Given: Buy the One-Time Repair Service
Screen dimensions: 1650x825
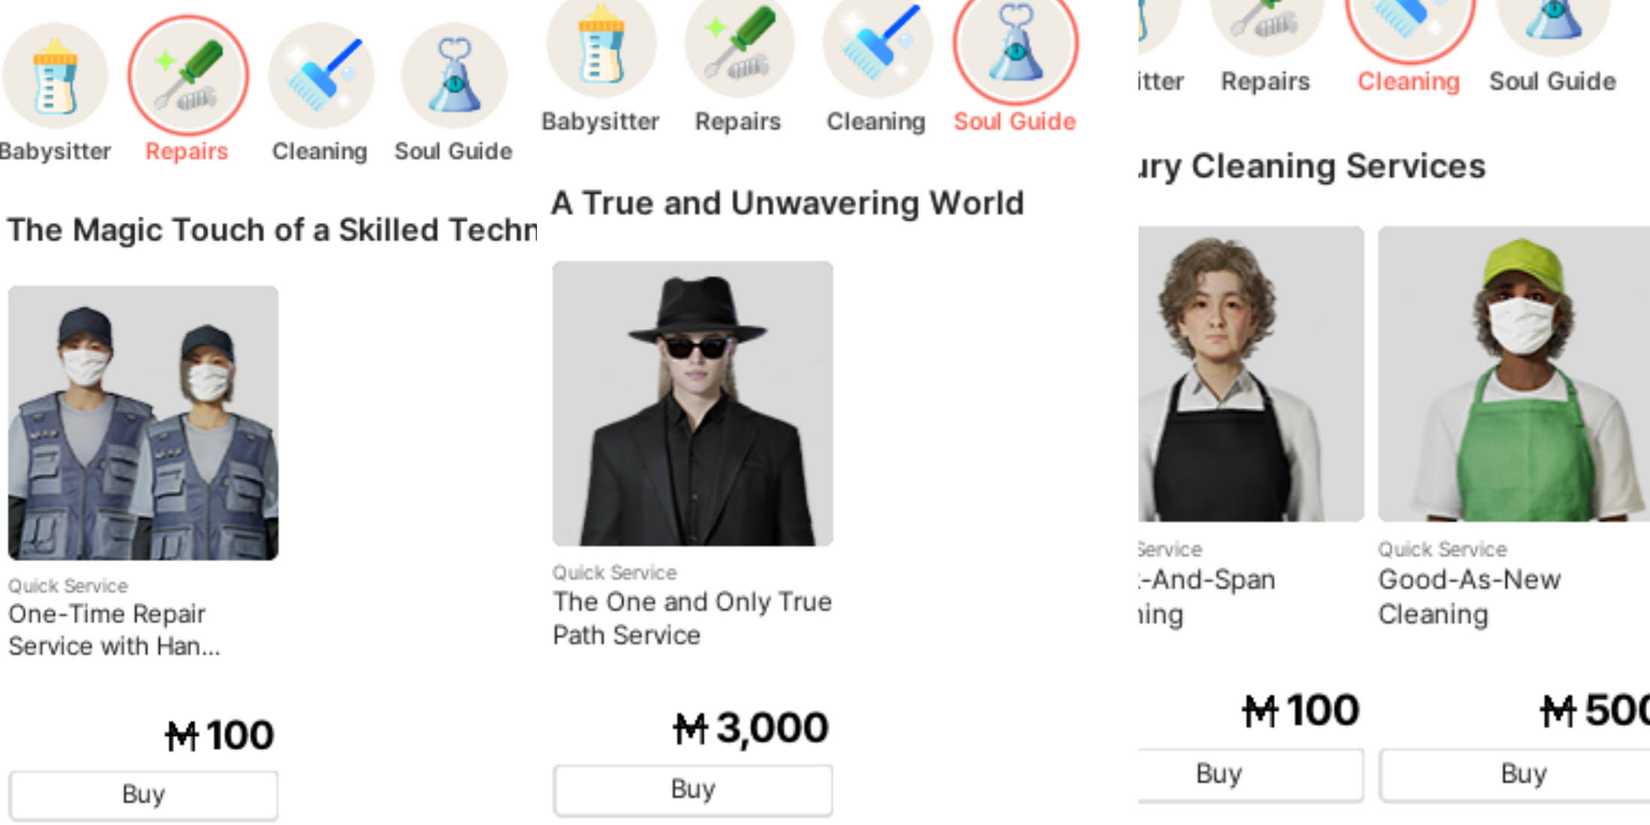Looking at the screenshot, I should tap(143, 794).
